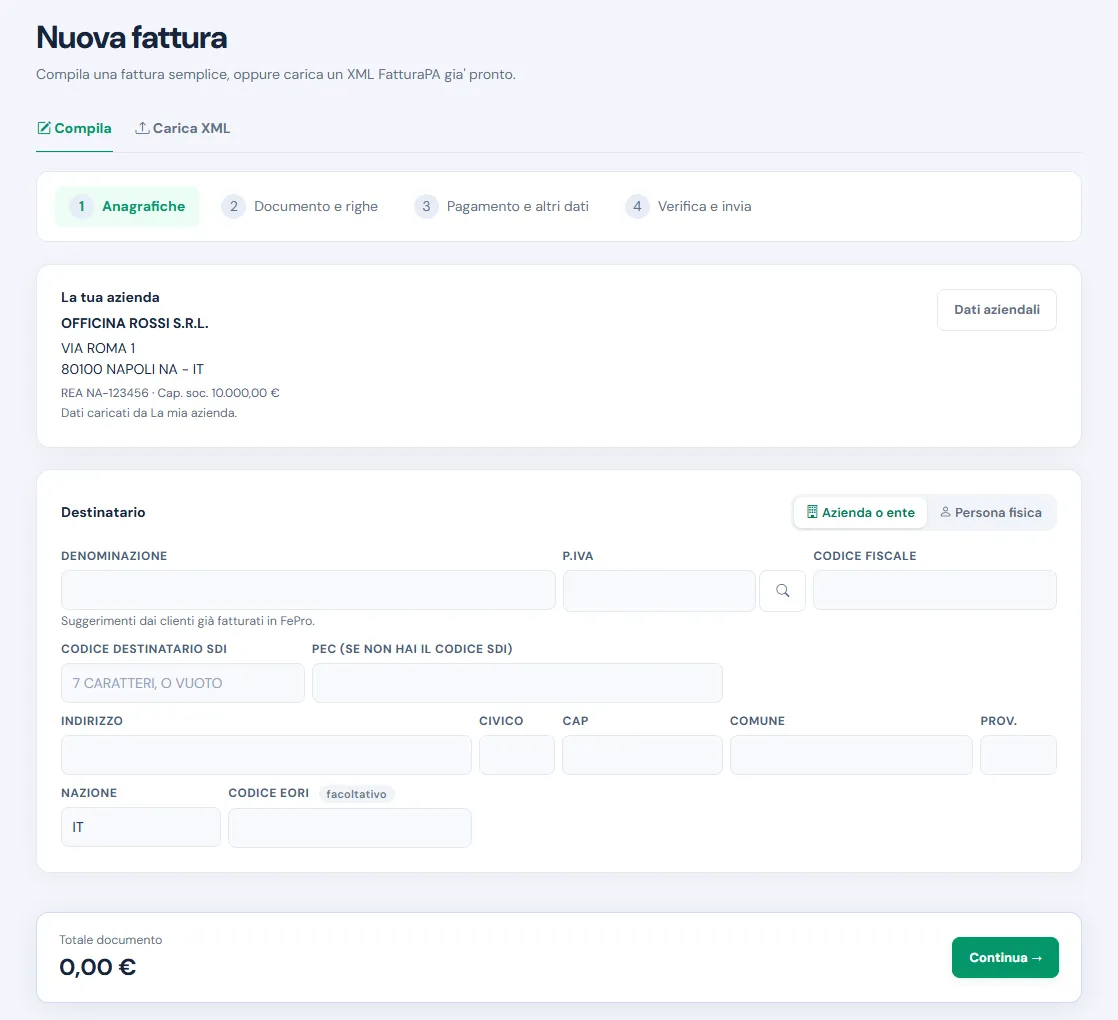Go to step 4 Verifica e invia
This screenshot has height=1020, width=1118.
pos(688,206)
